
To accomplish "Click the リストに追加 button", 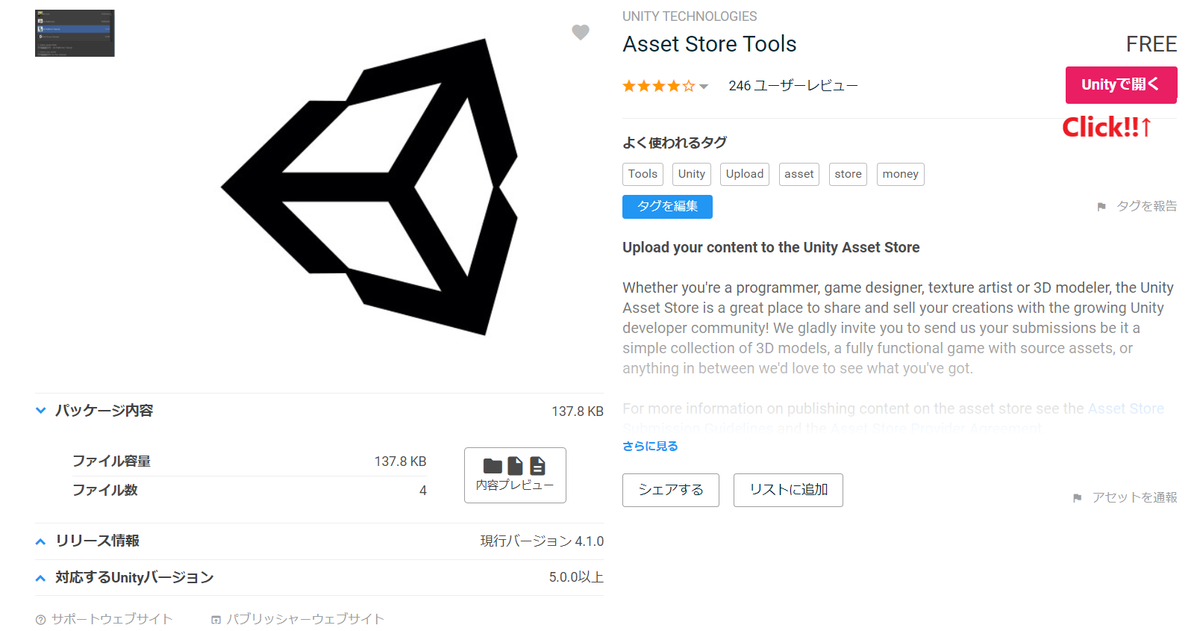I will (x=788, y=490).
